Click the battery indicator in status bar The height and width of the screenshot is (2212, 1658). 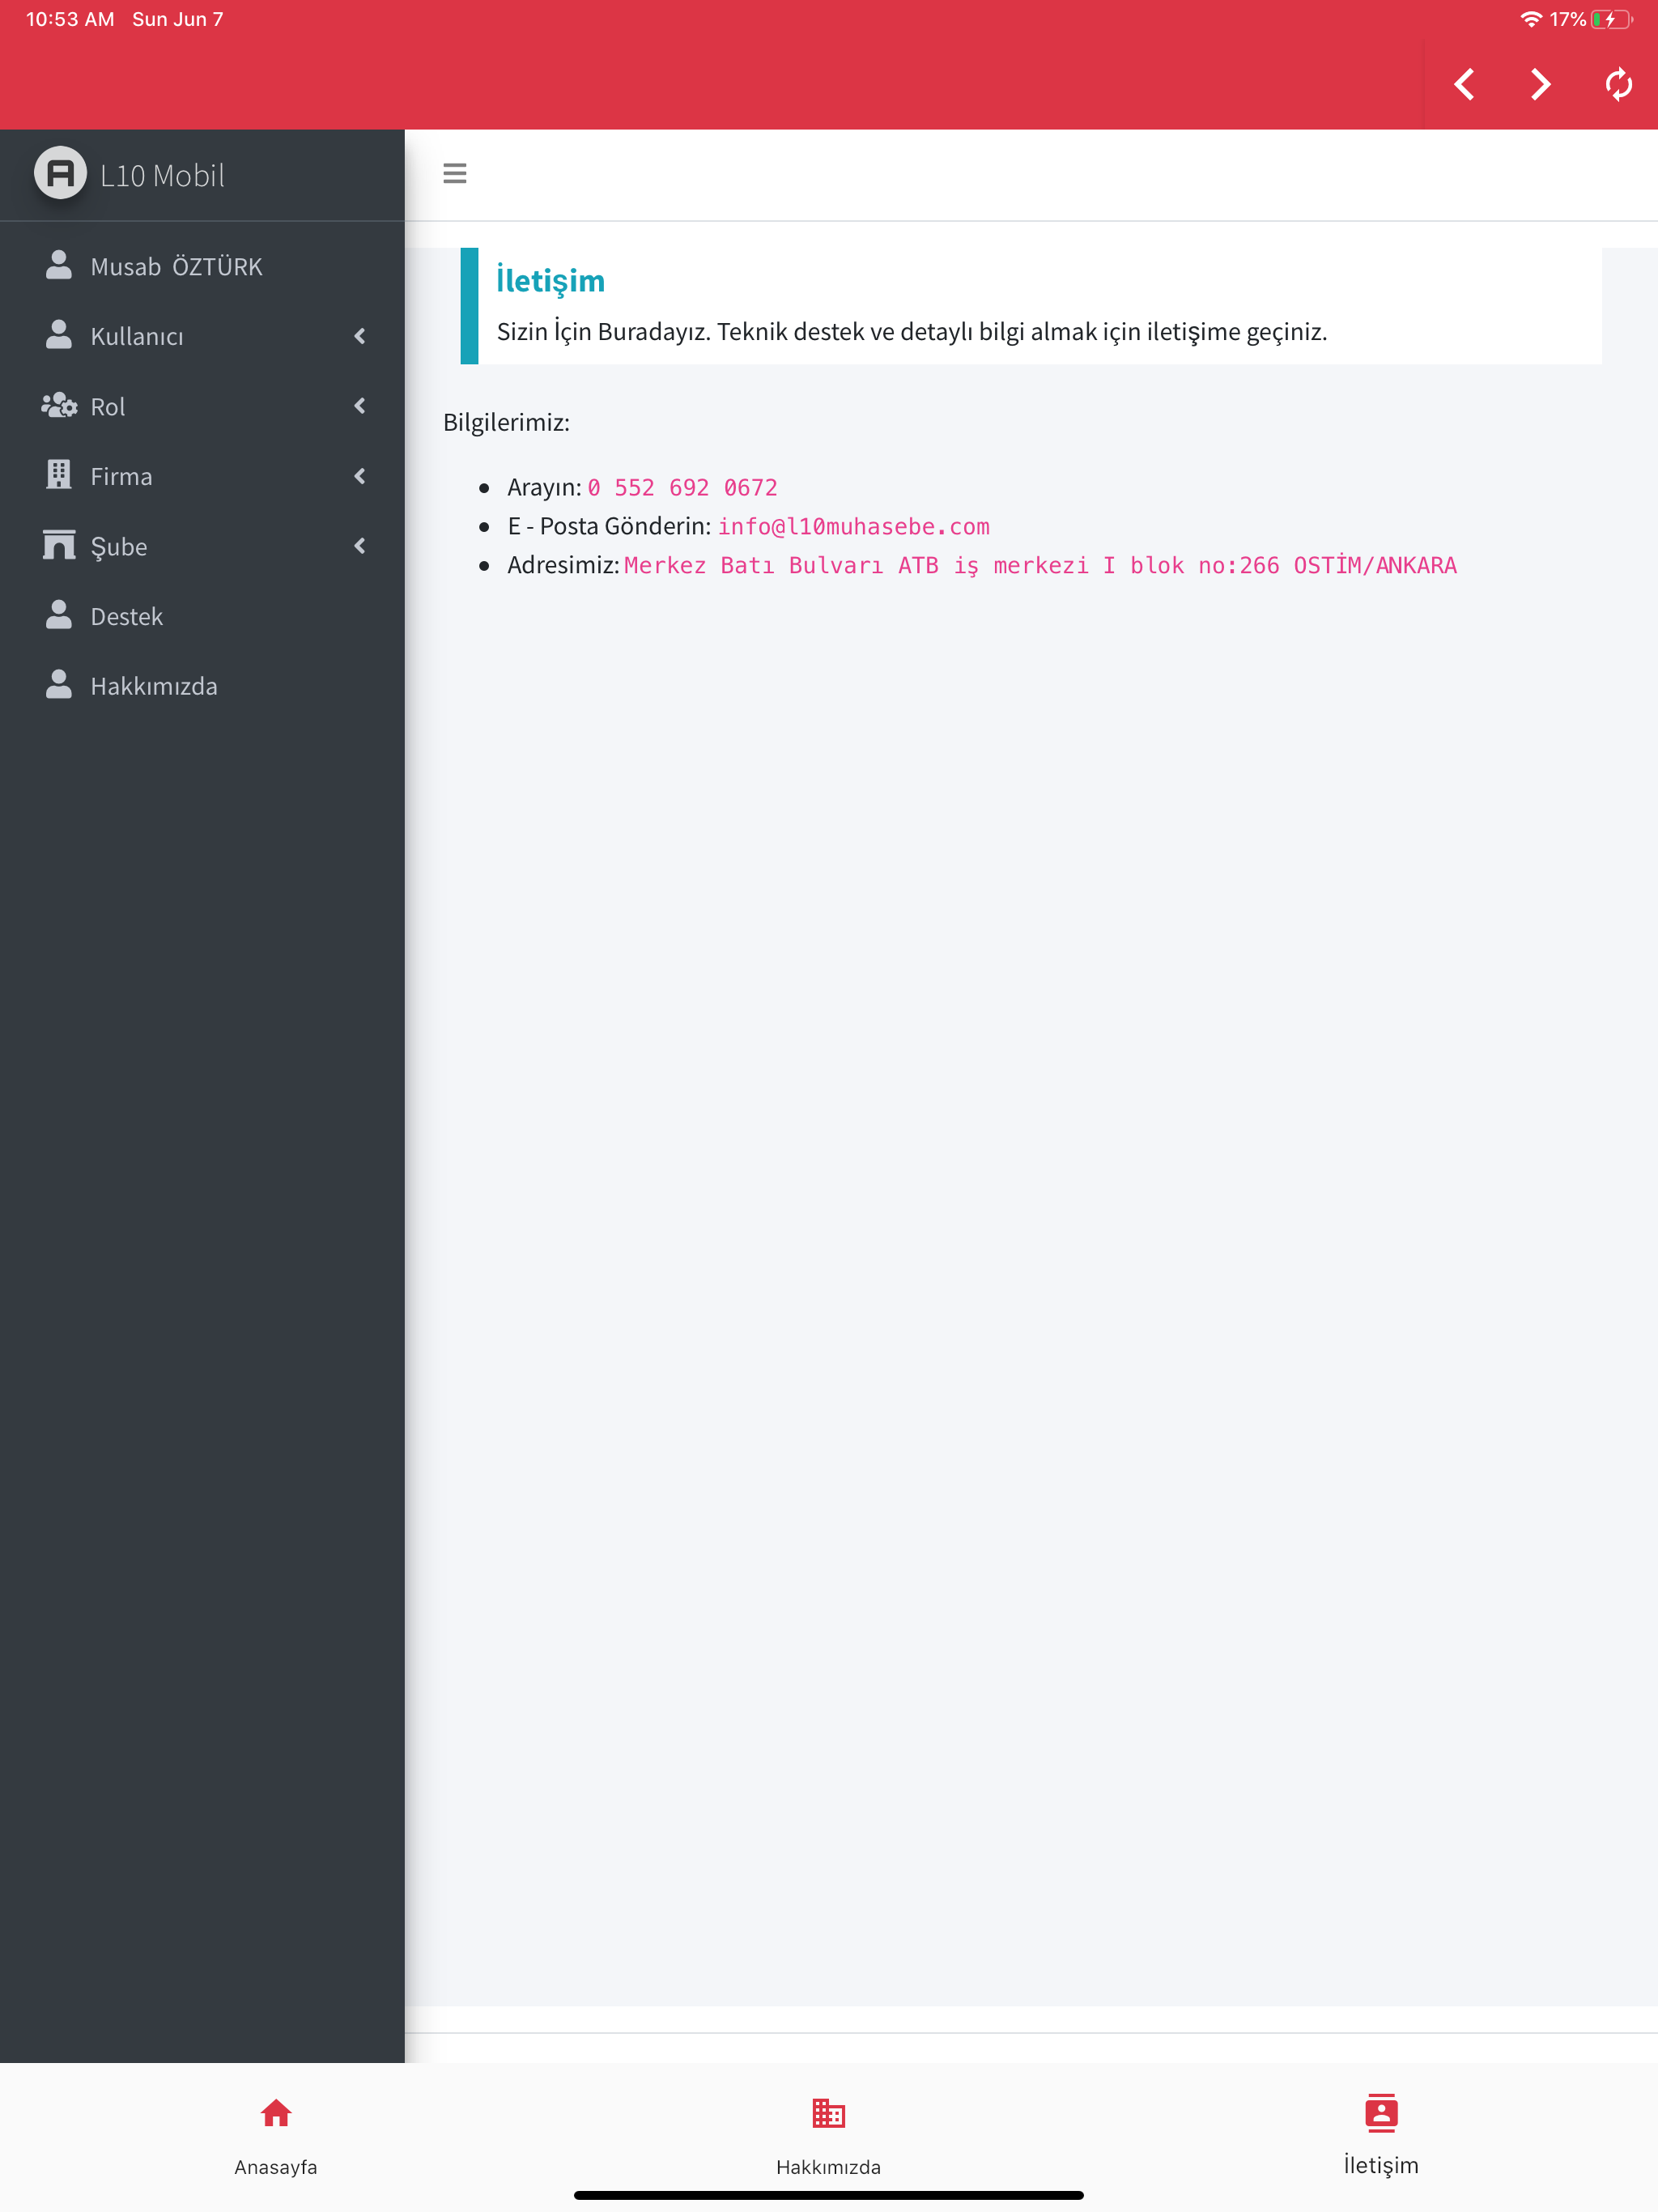click(1611, 19)
